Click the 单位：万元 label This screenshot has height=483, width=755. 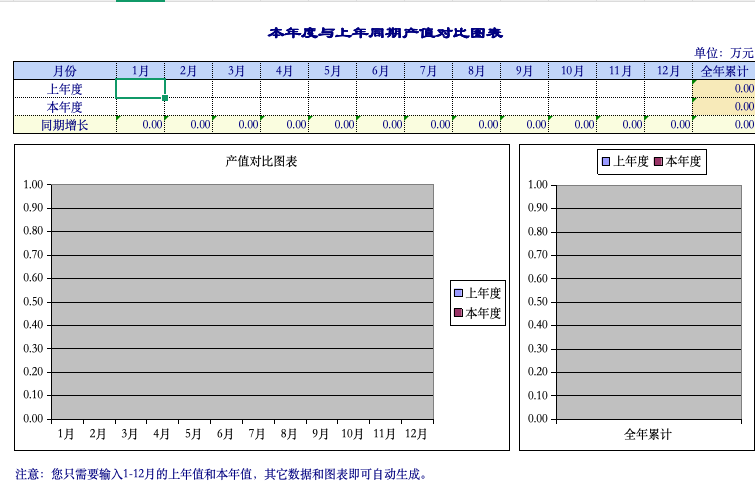click(724, 53)
